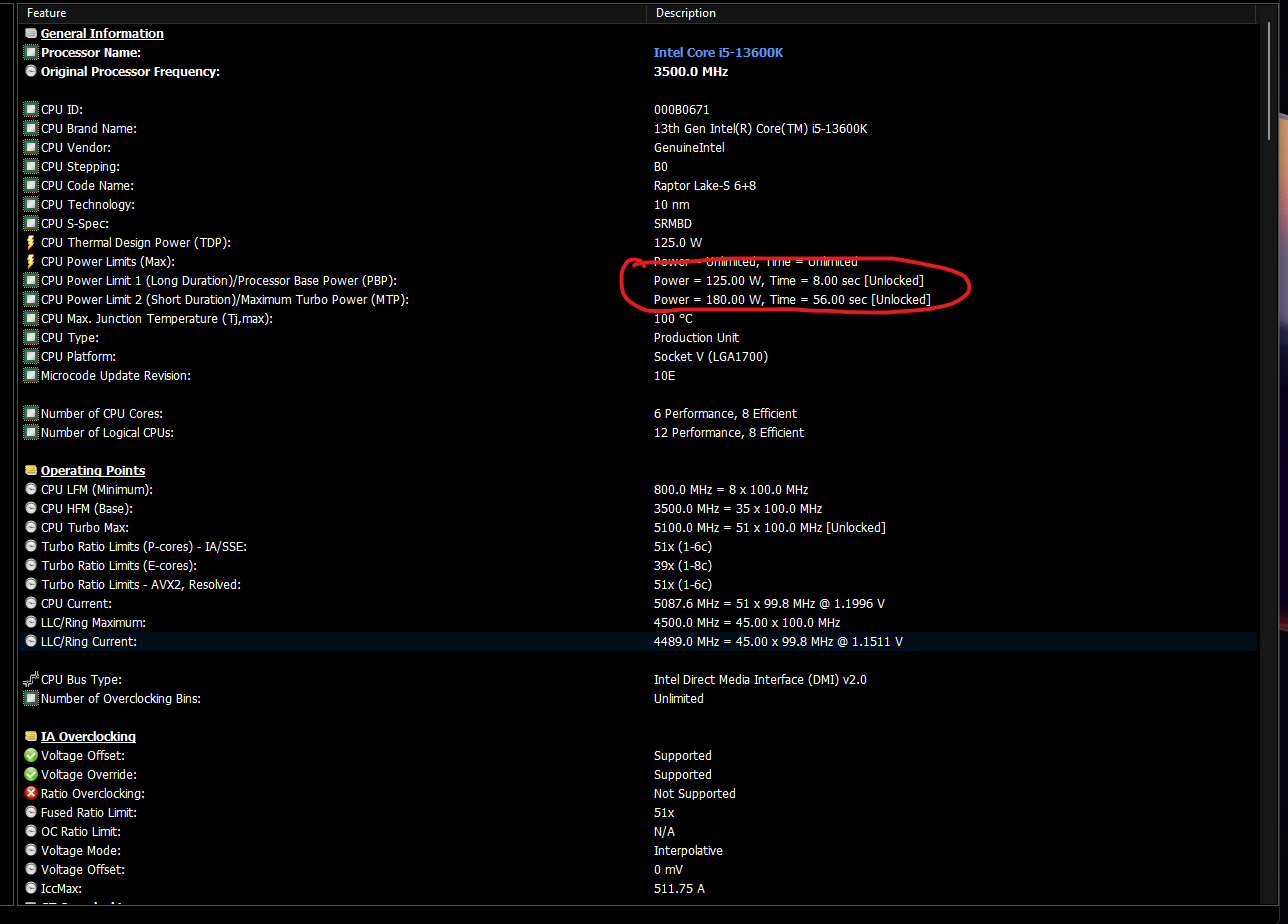
Task: Select the 'Not Supported' Ratio Overclocking value
Action: coord(695,794)
